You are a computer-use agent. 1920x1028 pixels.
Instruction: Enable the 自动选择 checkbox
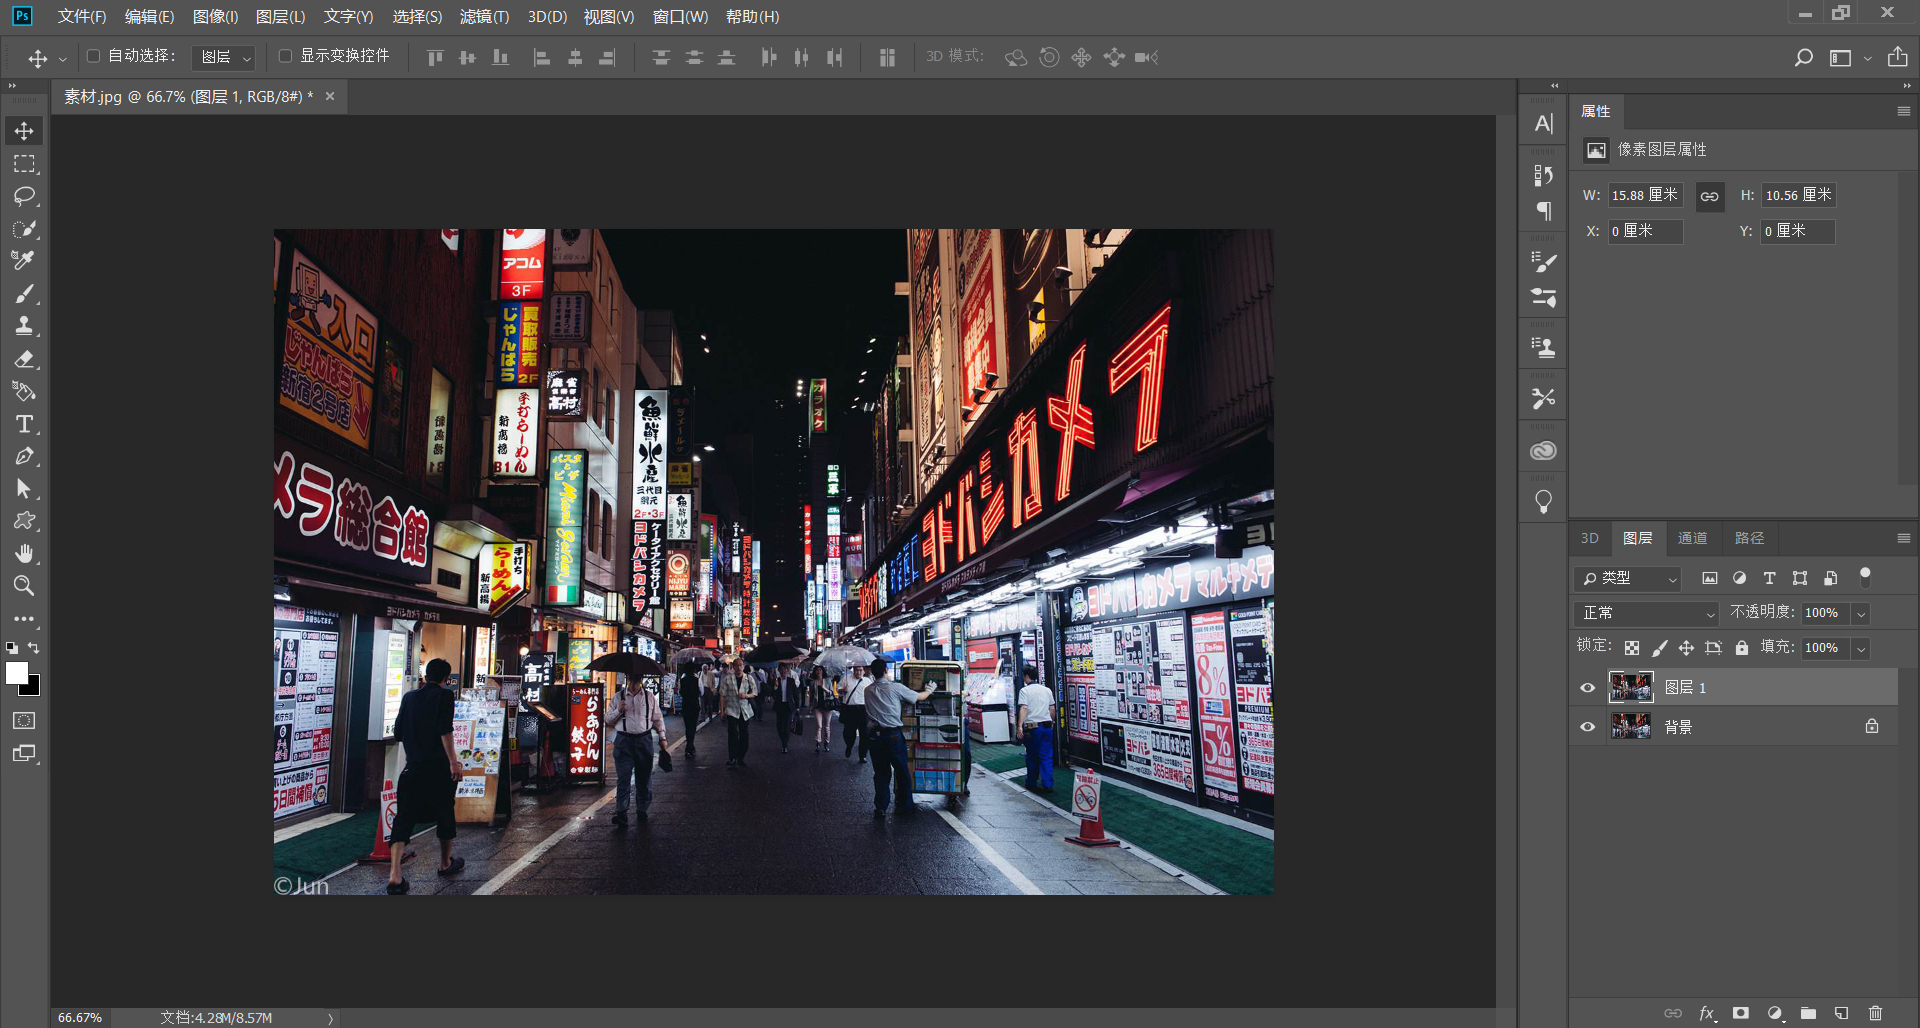94,56
